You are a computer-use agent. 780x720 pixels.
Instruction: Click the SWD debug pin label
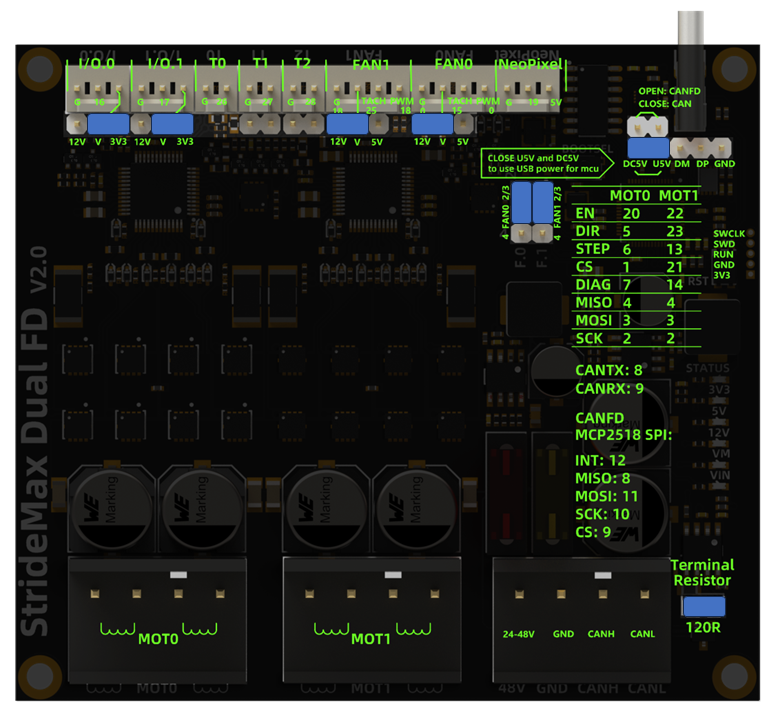point(724,244)
